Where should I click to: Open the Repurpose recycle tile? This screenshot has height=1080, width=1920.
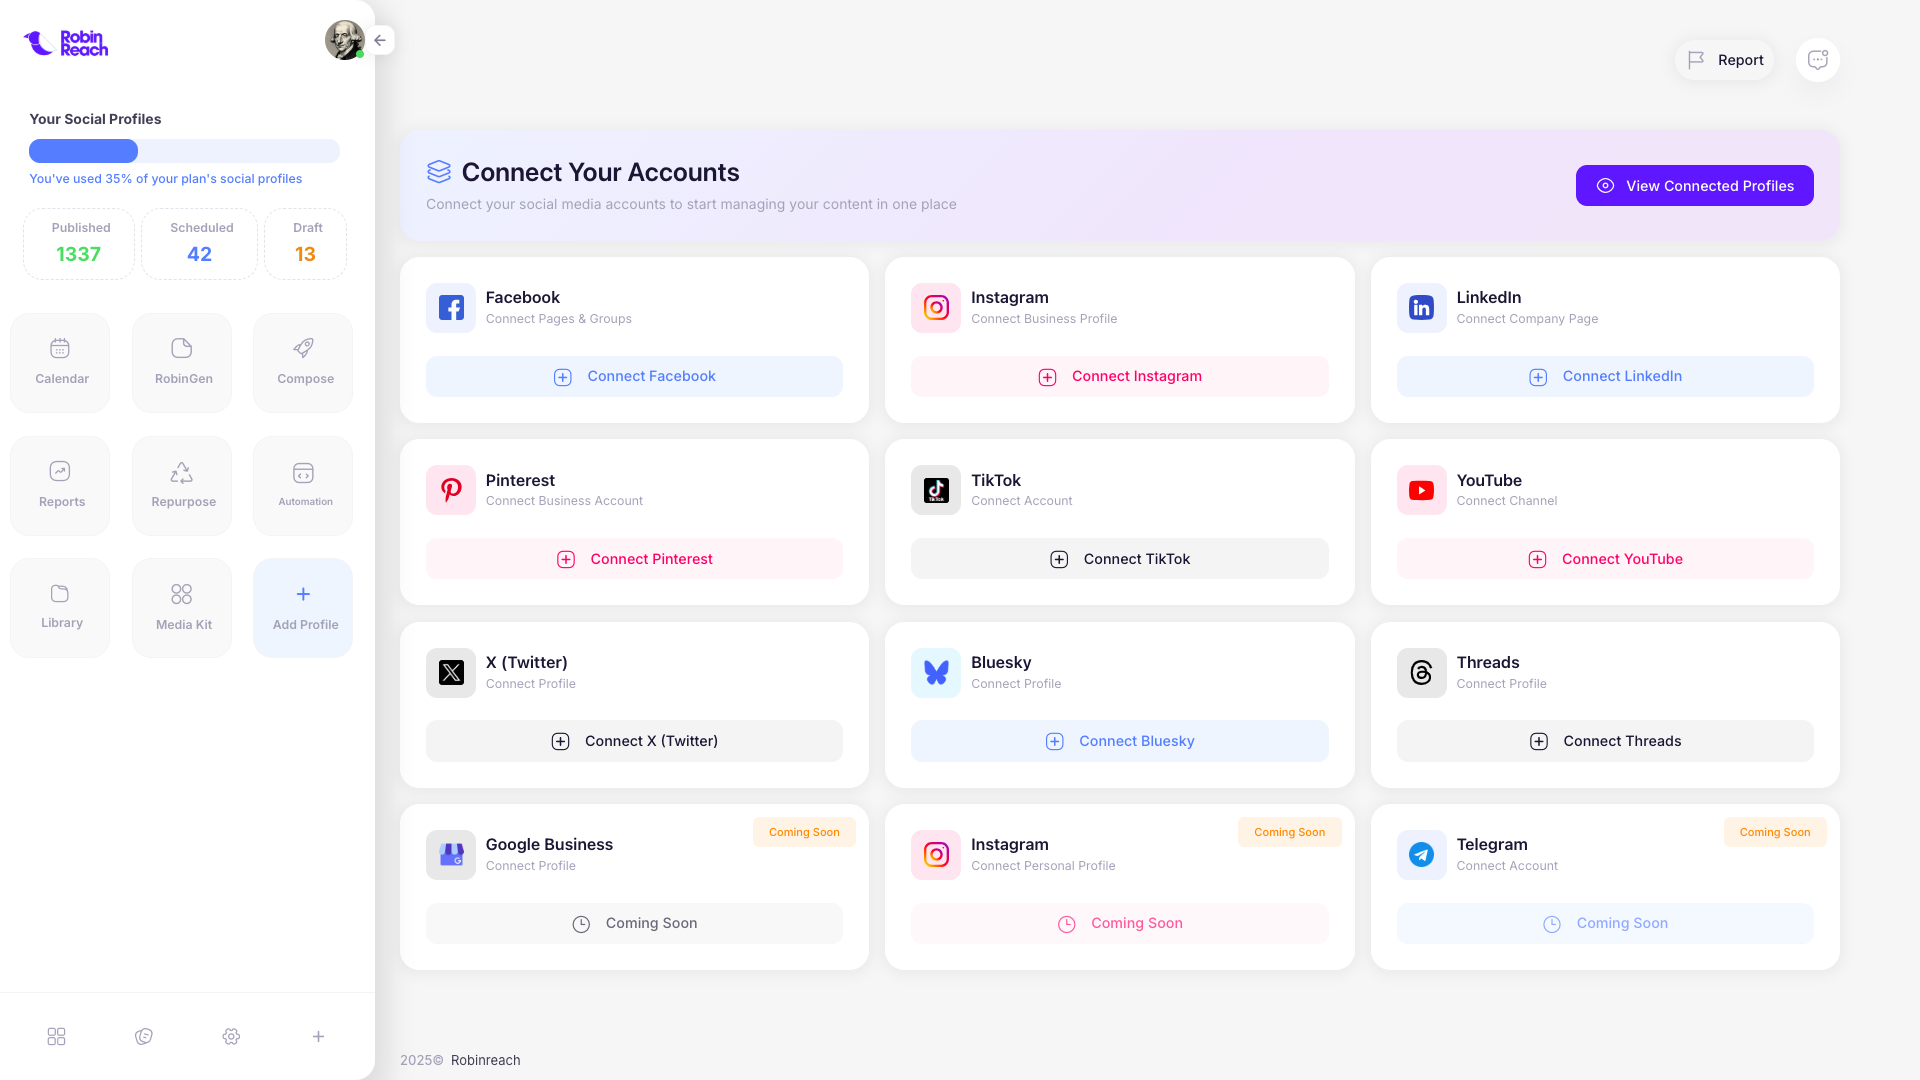[182, 485]
